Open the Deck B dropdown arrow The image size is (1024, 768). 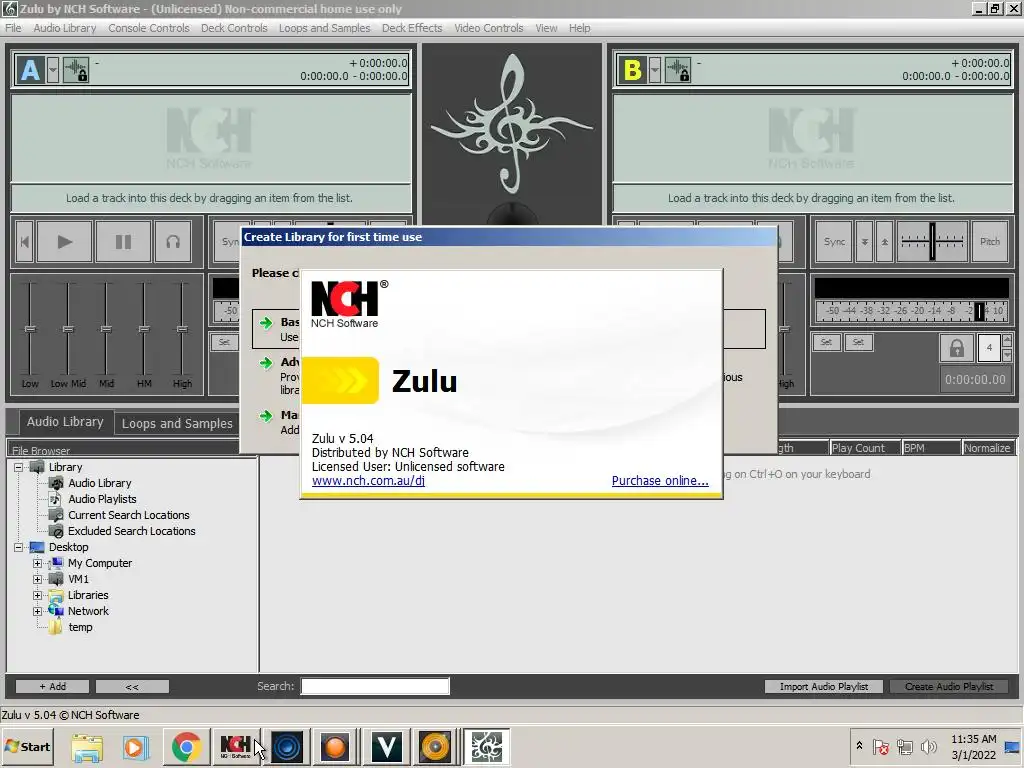click(655, 70)
